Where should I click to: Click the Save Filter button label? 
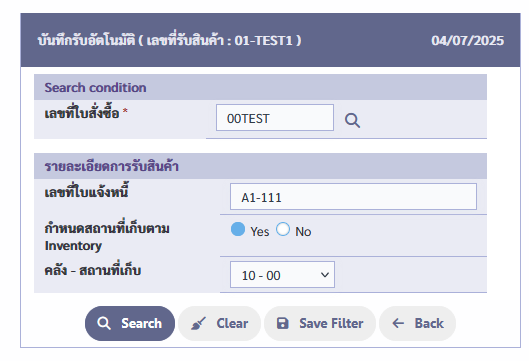[331, 323]
